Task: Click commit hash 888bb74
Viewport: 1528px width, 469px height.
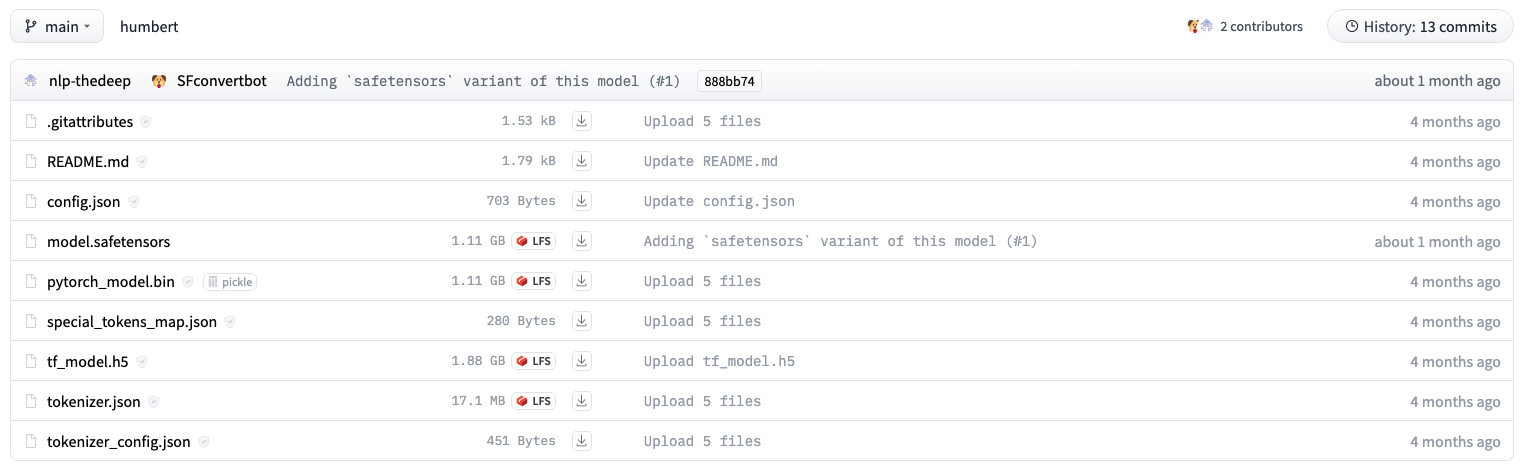Action: [x=729, y=81]
